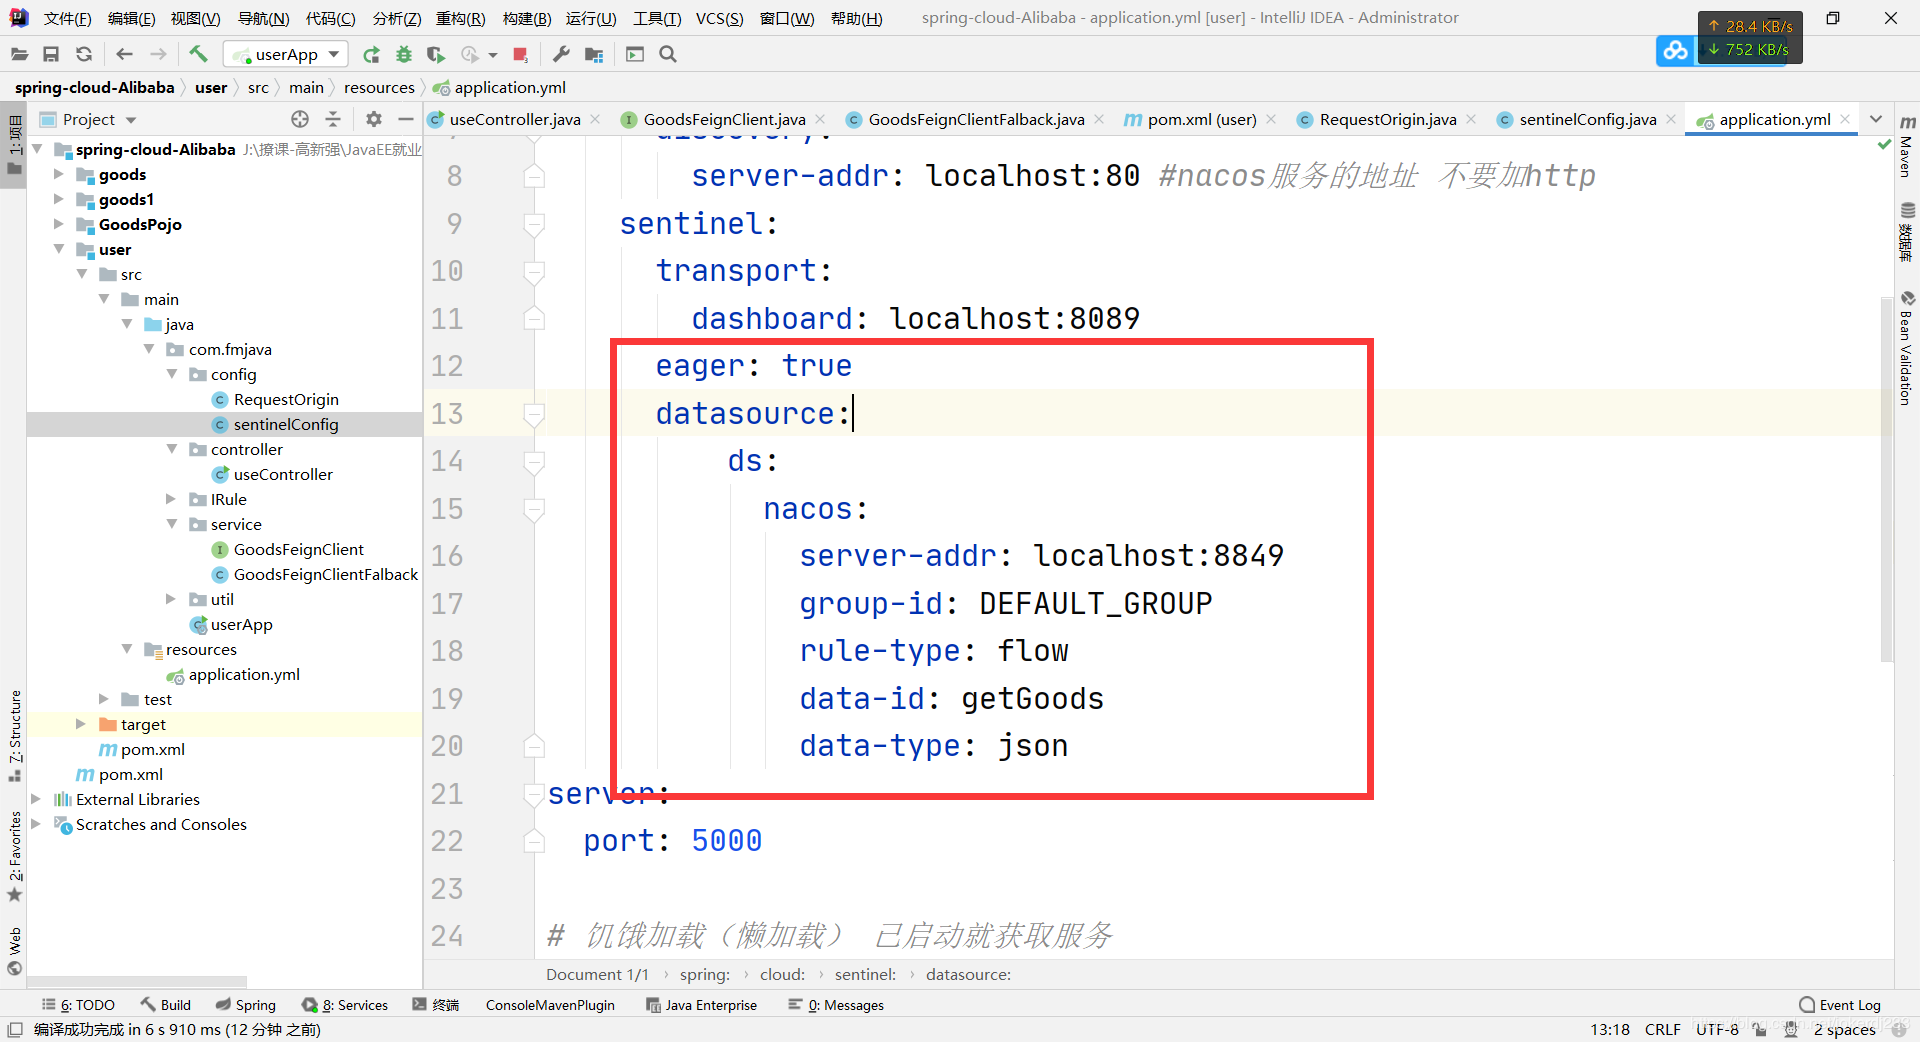Screen dimensions: 1920x1042
Task: Stop the running app with red square
Action: pos(520,54)
